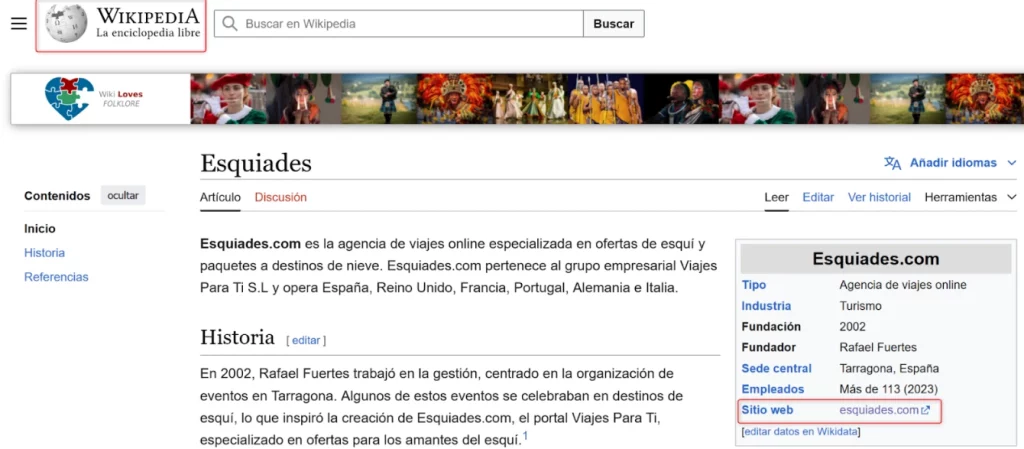Click editar datos en Wikidata
Viewport: 1024px width, 449px height.
pyautogui.click(x=801, y=431)
